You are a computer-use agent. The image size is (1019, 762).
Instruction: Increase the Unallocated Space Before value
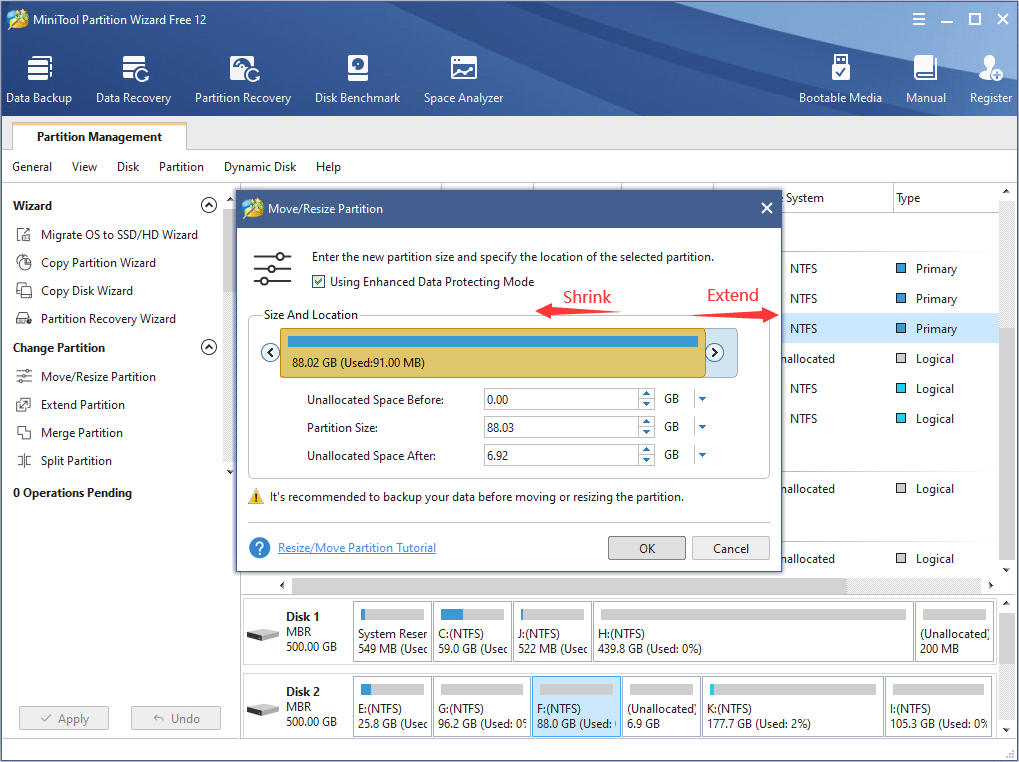click(x=646, y=394)
